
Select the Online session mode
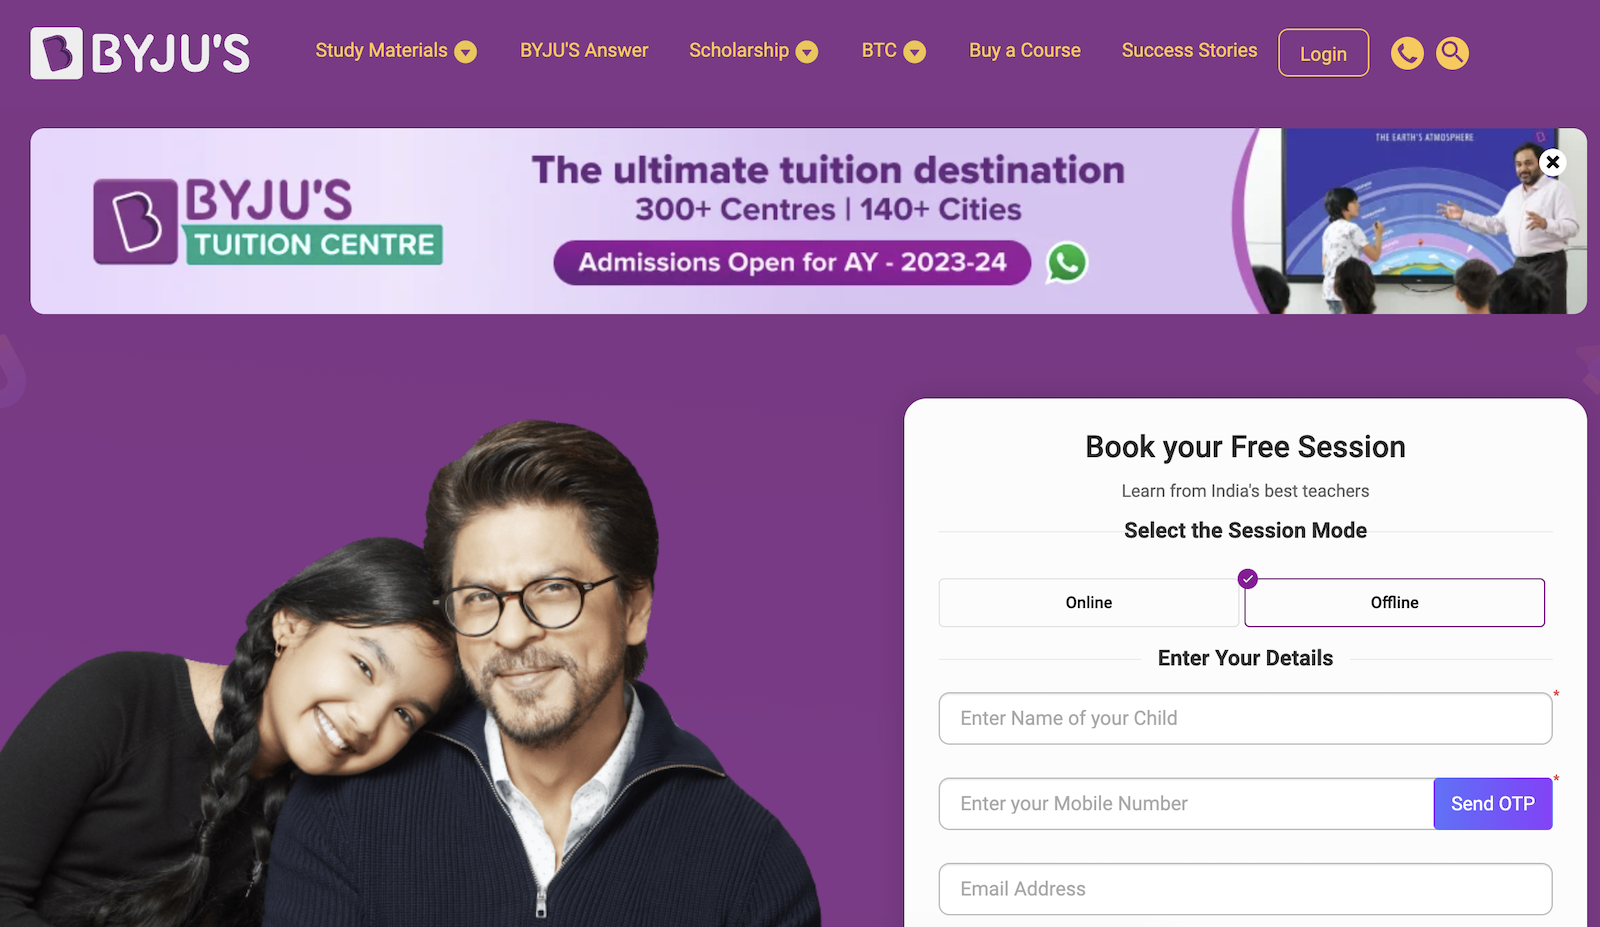1088,603
